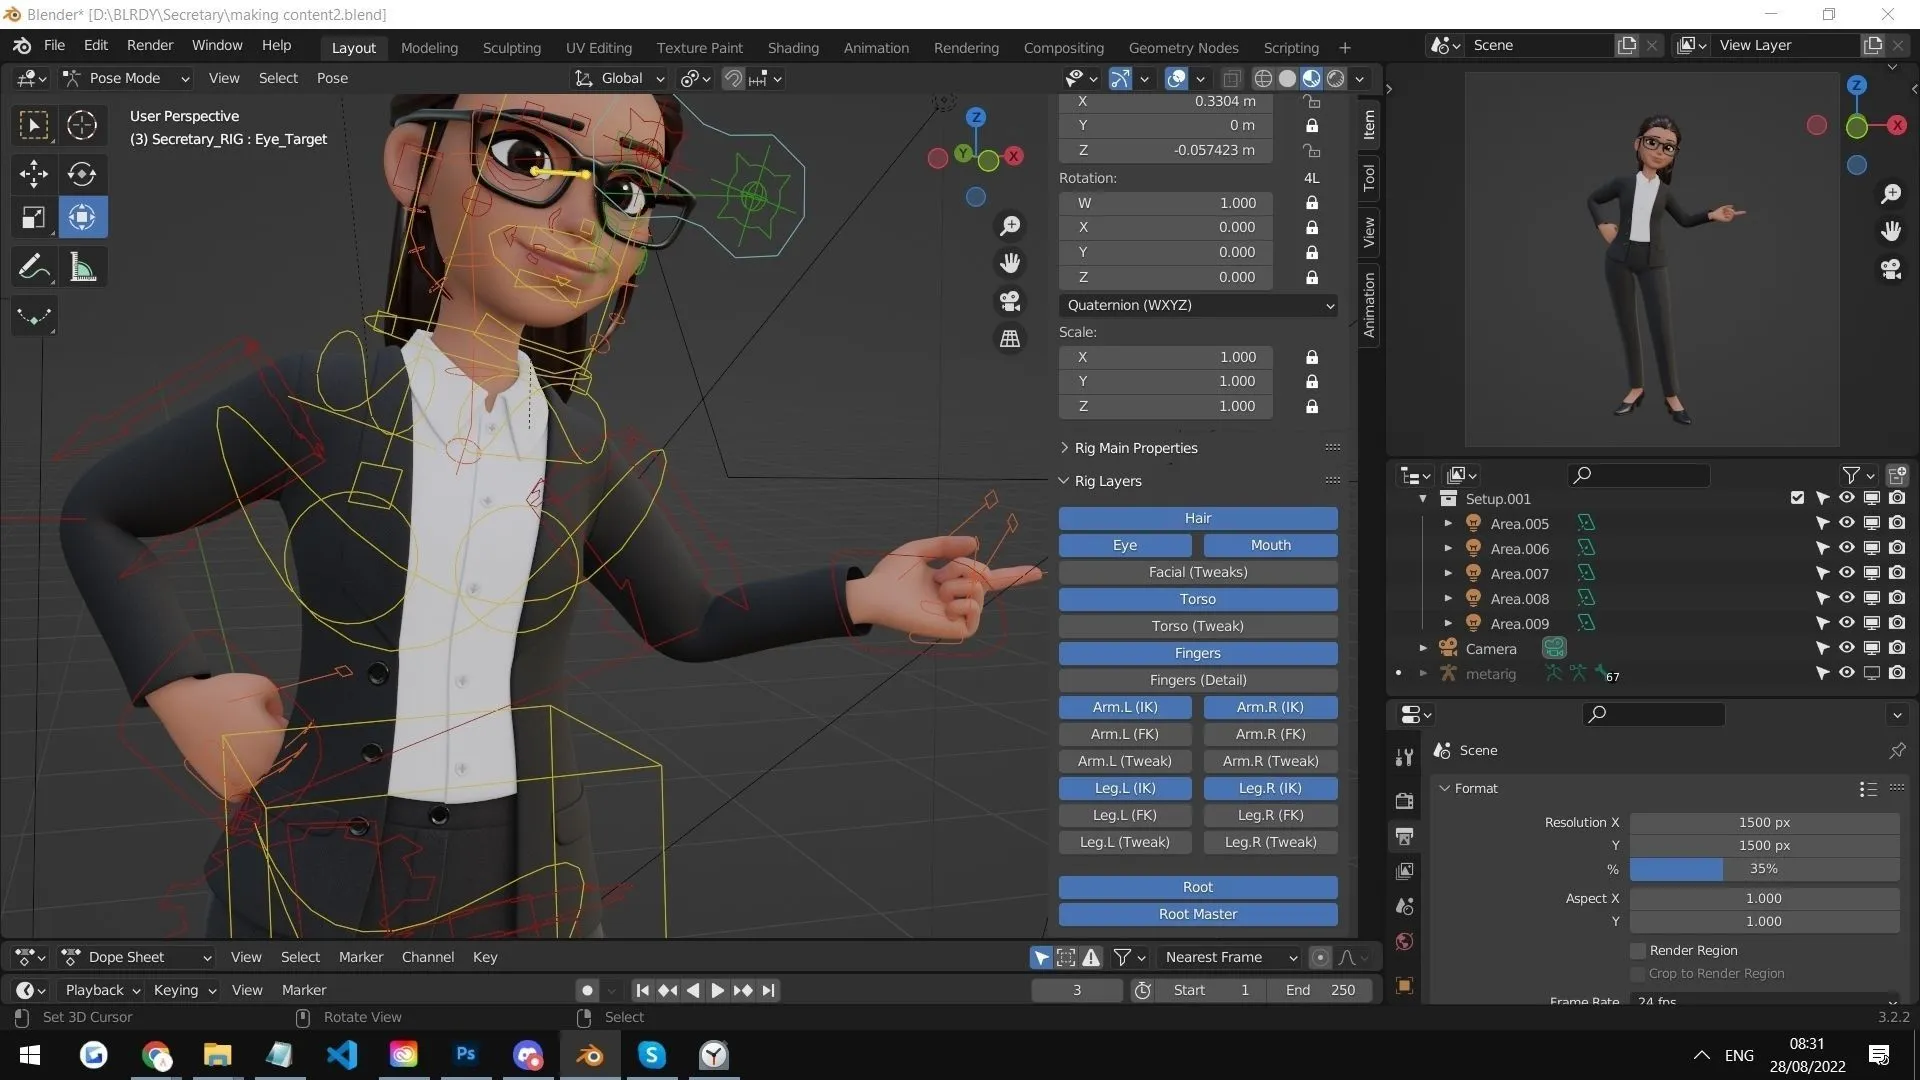
Task: Lock the Scale X value in the Item panel
Action: click(1311, 357)
